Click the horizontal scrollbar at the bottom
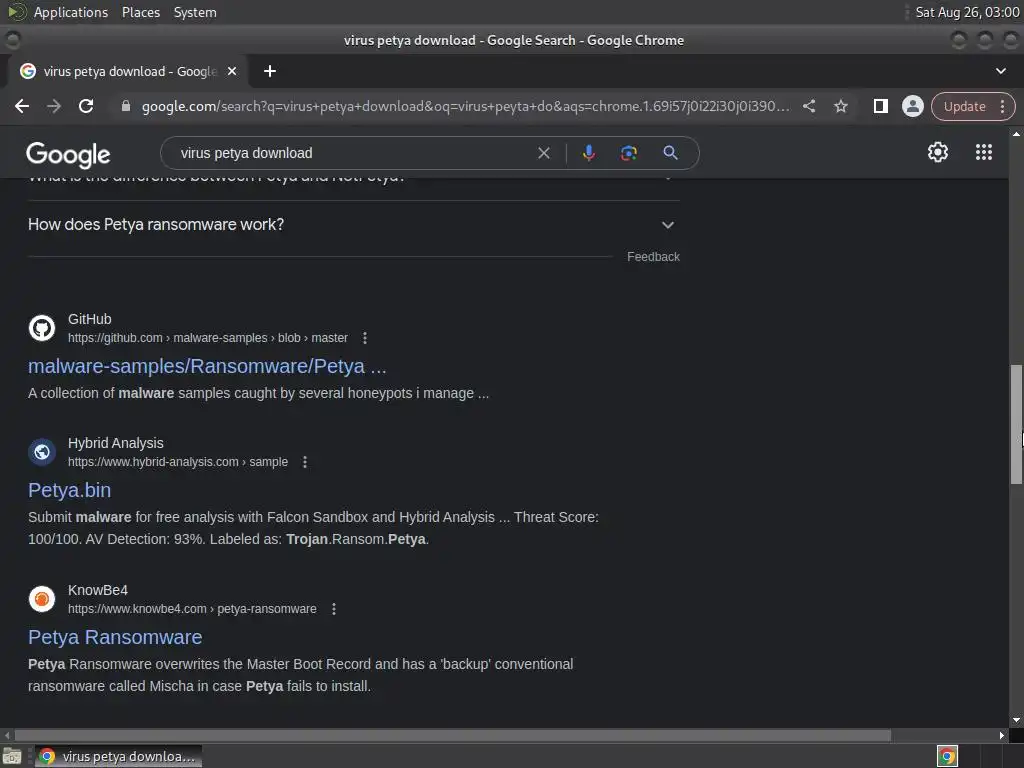 tap(453, 735)
